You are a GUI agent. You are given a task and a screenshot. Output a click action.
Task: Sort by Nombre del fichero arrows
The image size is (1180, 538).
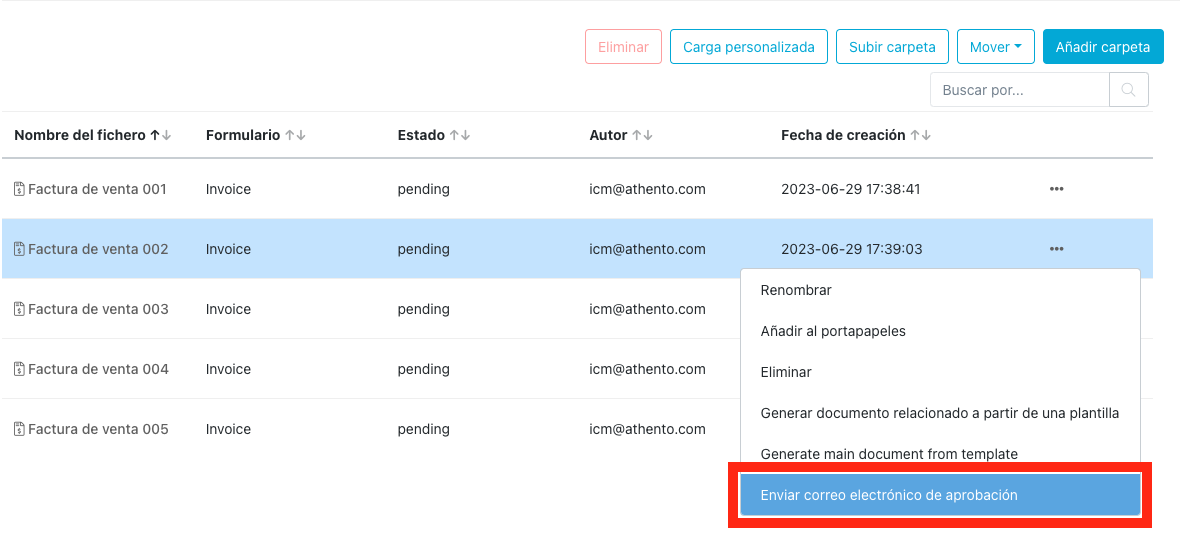tap(161, 135)
